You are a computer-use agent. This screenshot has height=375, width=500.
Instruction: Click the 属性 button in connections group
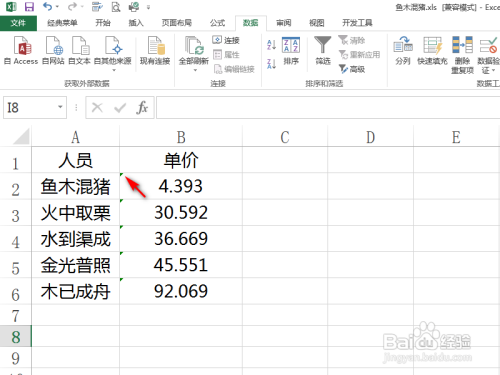coord(226,55)
